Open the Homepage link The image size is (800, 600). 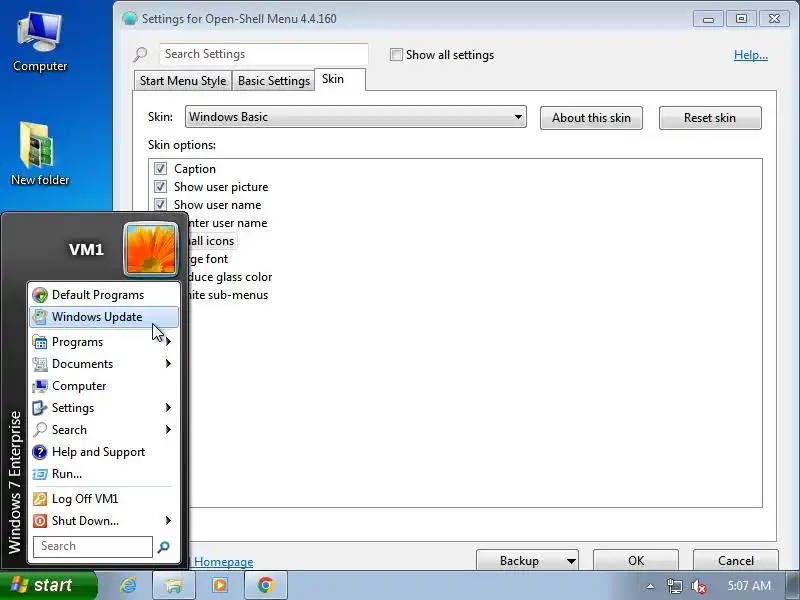click(223, 562)
